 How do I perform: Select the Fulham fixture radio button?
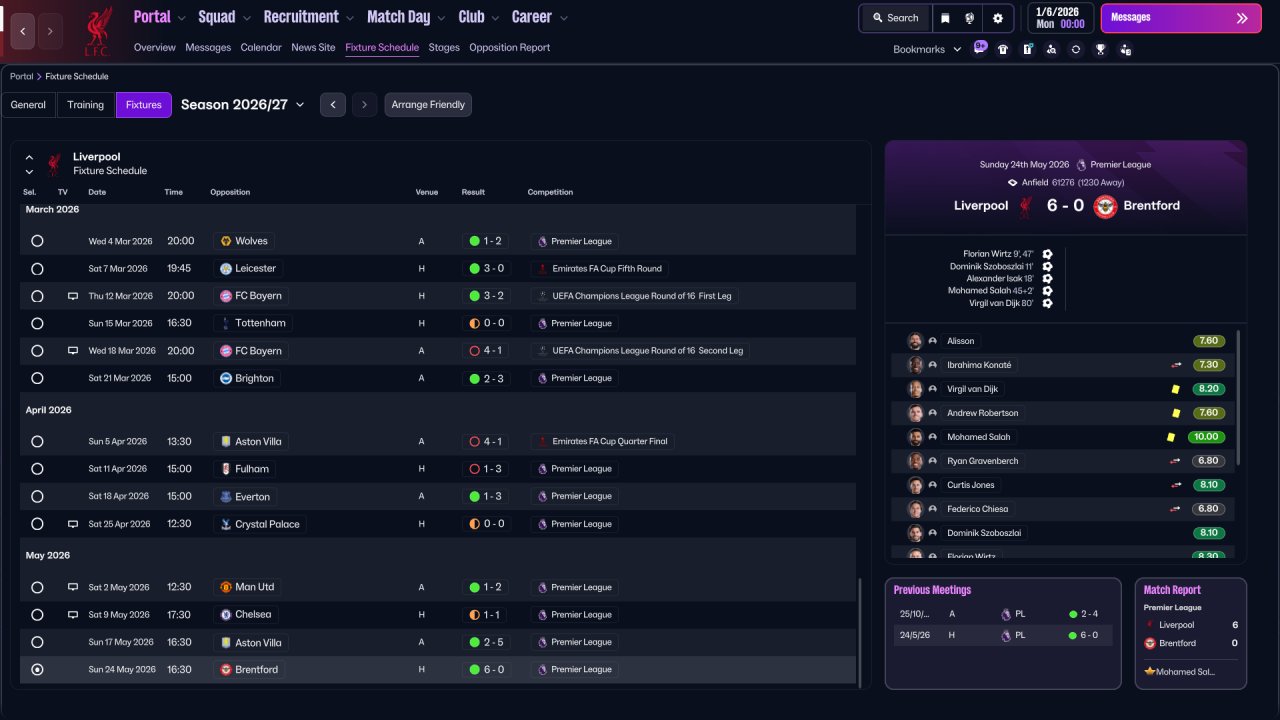37,468
